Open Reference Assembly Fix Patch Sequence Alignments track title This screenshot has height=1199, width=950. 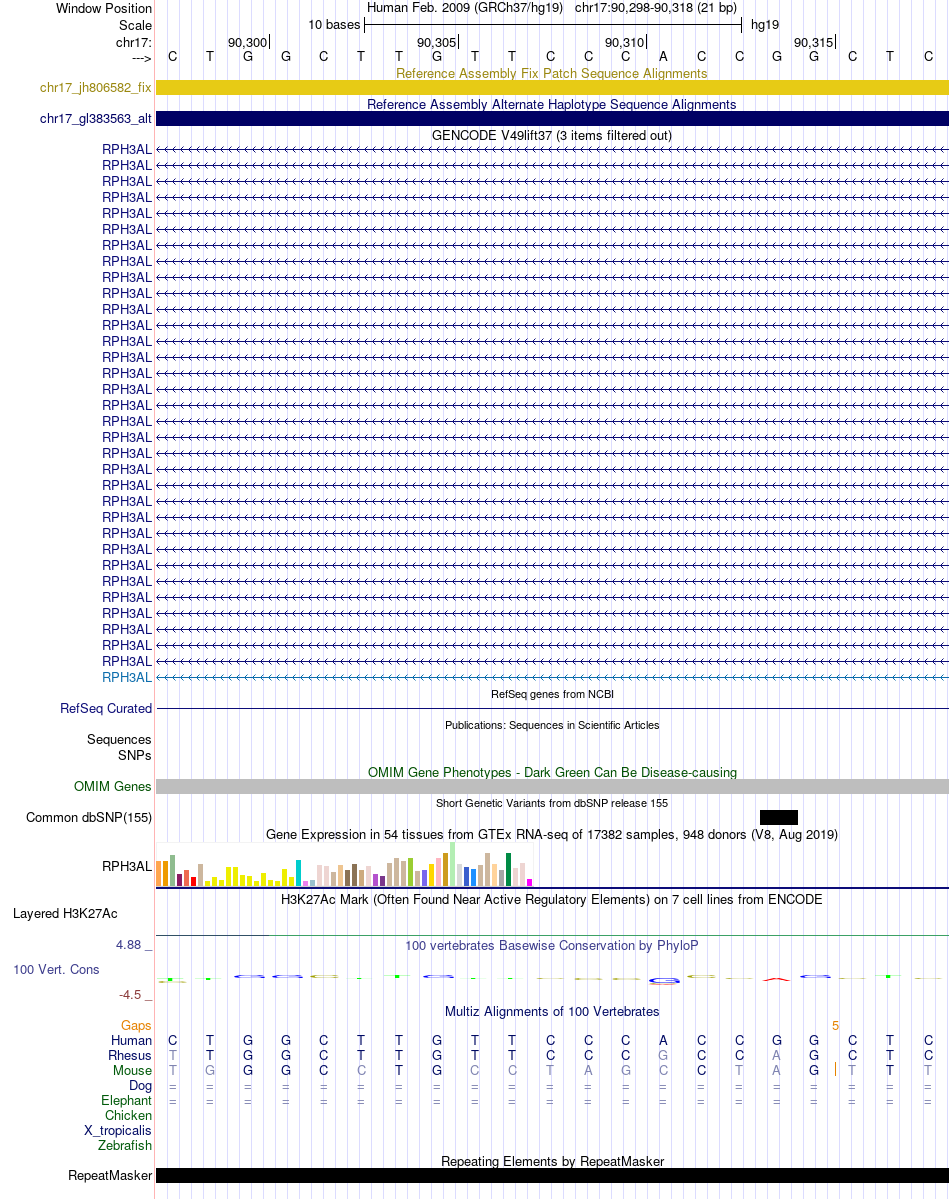[x=551, y=73]
